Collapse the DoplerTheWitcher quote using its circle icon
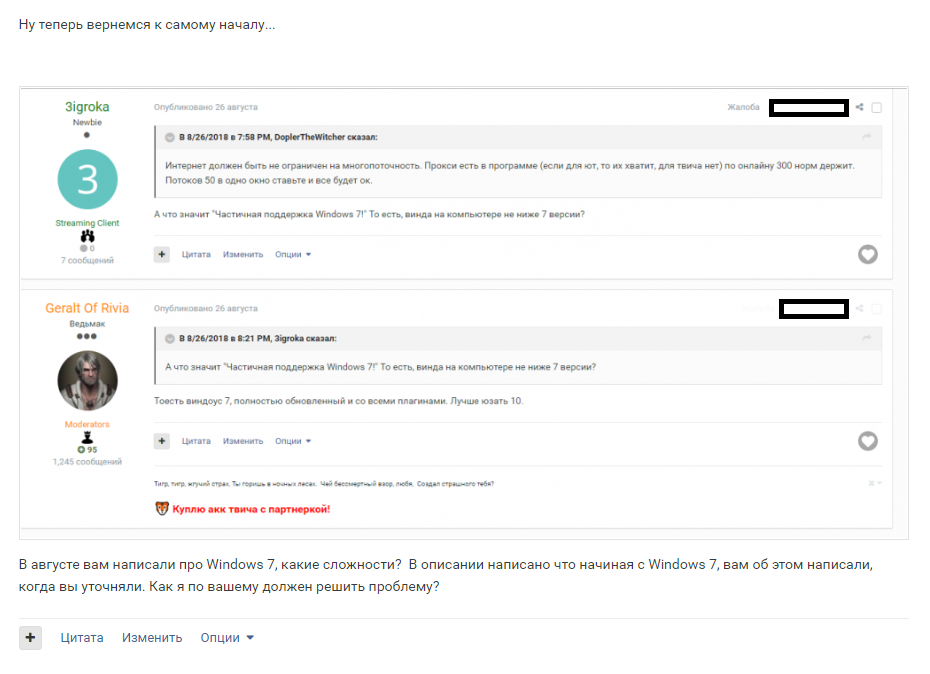 click(x=170, y=137)
